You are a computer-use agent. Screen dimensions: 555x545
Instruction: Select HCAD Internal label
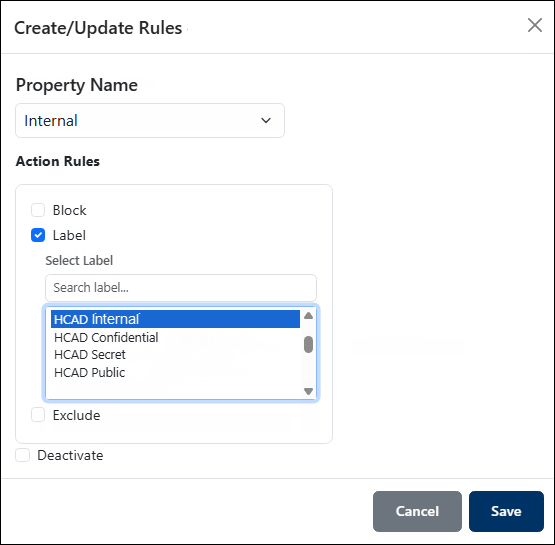175,319
